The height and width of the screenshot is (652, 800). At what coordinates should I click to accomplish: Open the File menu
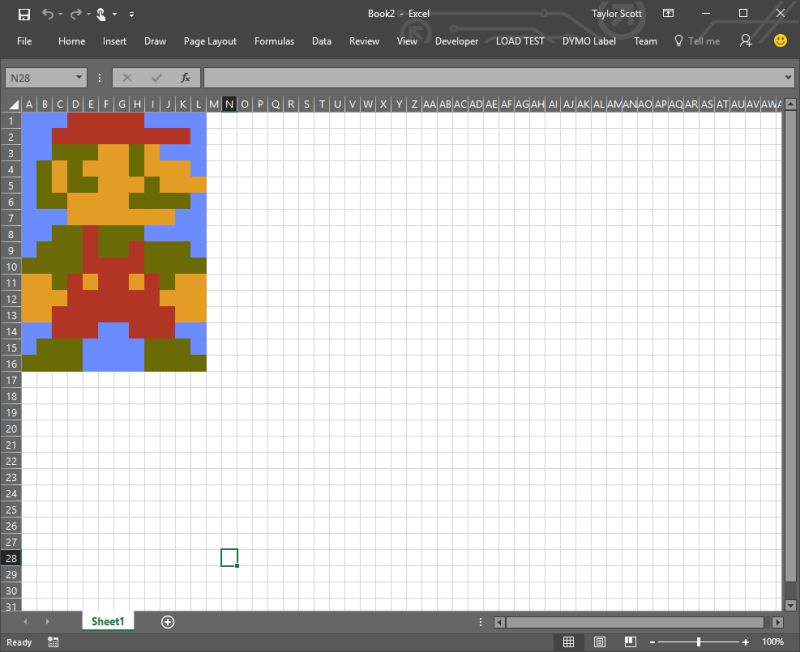[24, 41]
